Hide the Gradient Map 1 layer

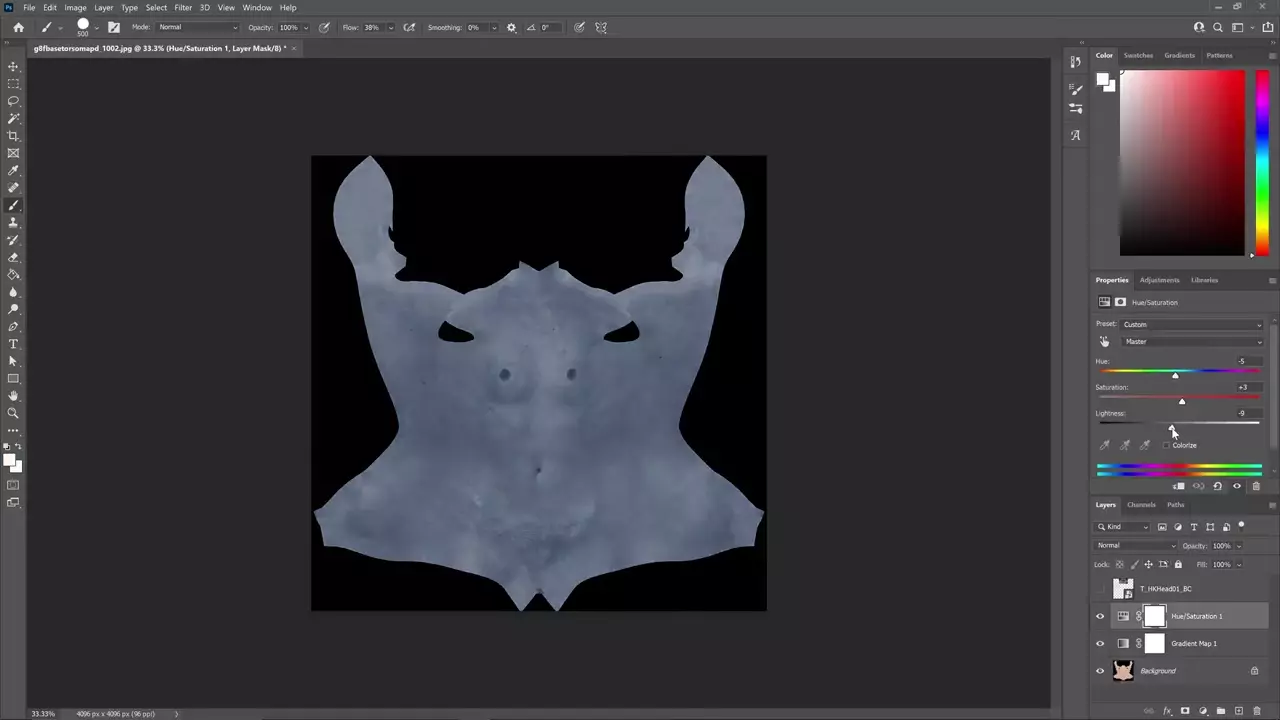tap(1100, 644)
